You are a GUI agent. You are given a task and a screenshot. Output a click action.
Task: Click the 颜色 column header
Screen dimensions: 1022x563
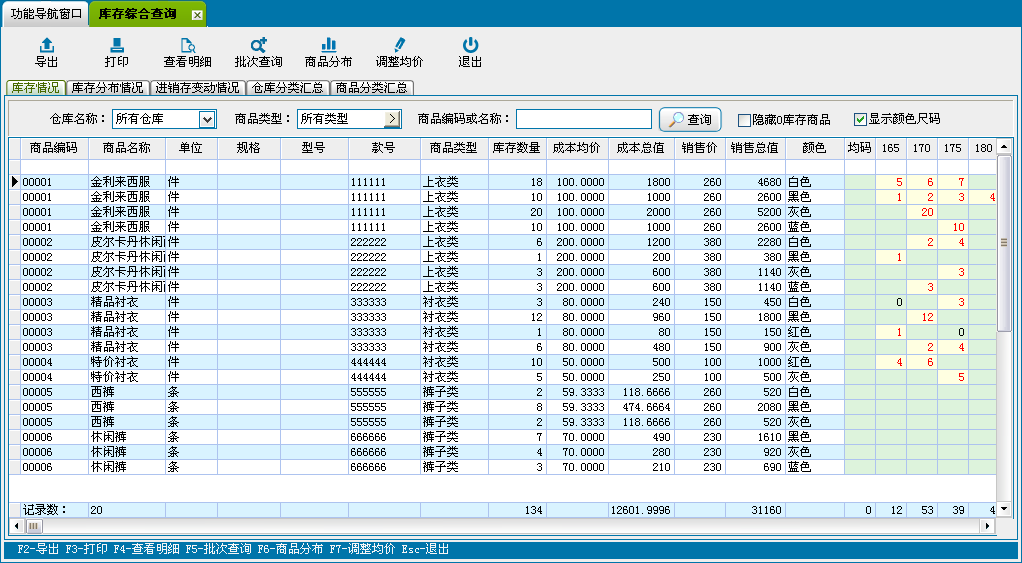(x=814, y=148)
